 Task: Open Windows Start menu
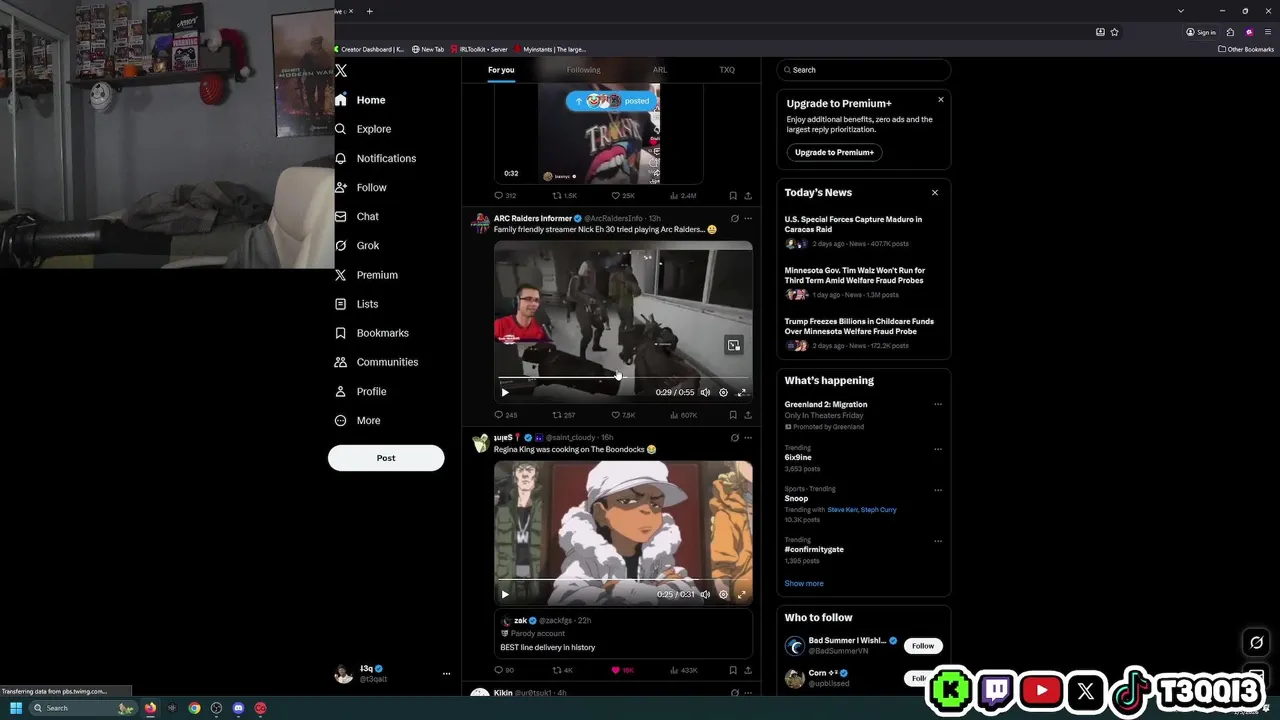coord(16,708)
